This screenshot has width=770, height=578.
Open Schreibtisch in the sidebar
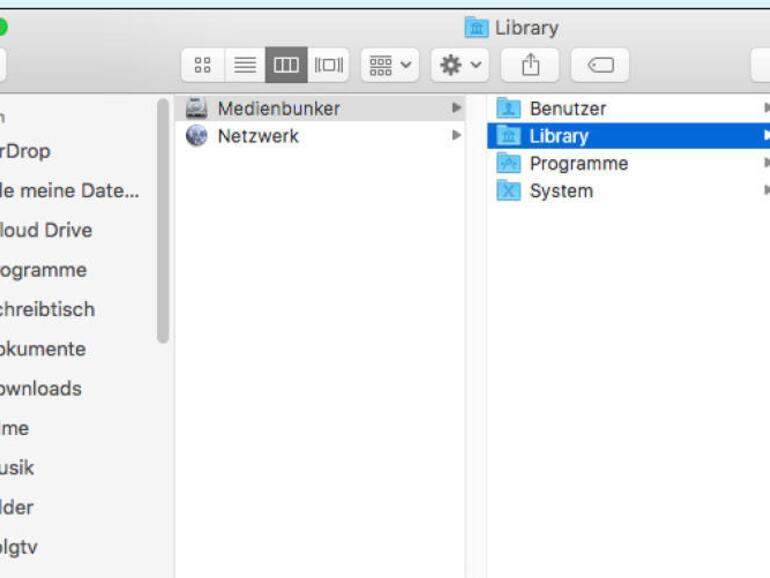pos(47,309)
